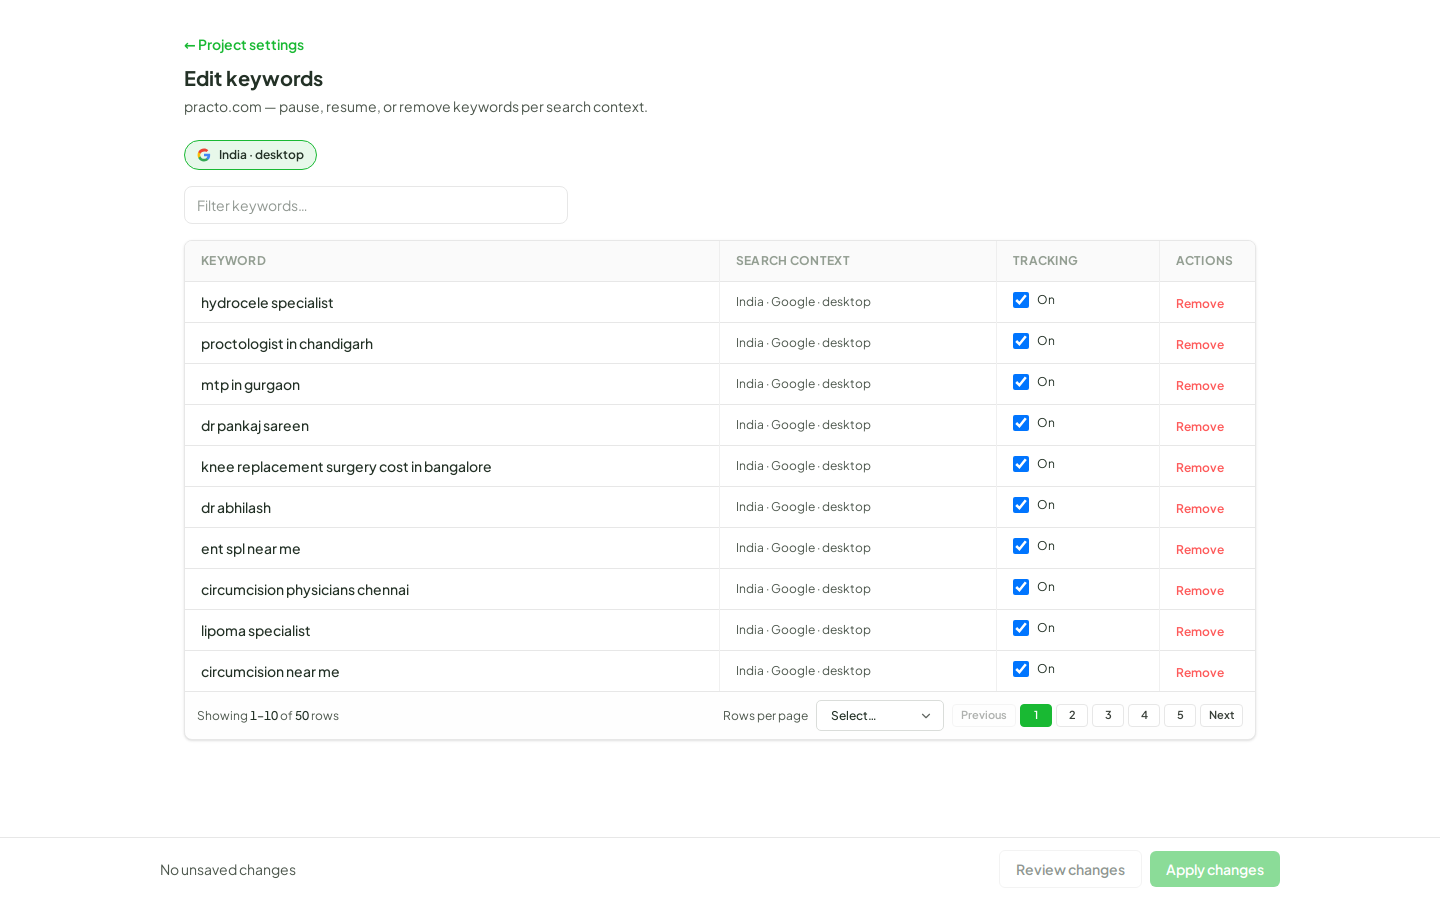This screenshot has width=1440, height=900.
Task: Jump to page 3 of keywords
Action: coord(1108,716)
